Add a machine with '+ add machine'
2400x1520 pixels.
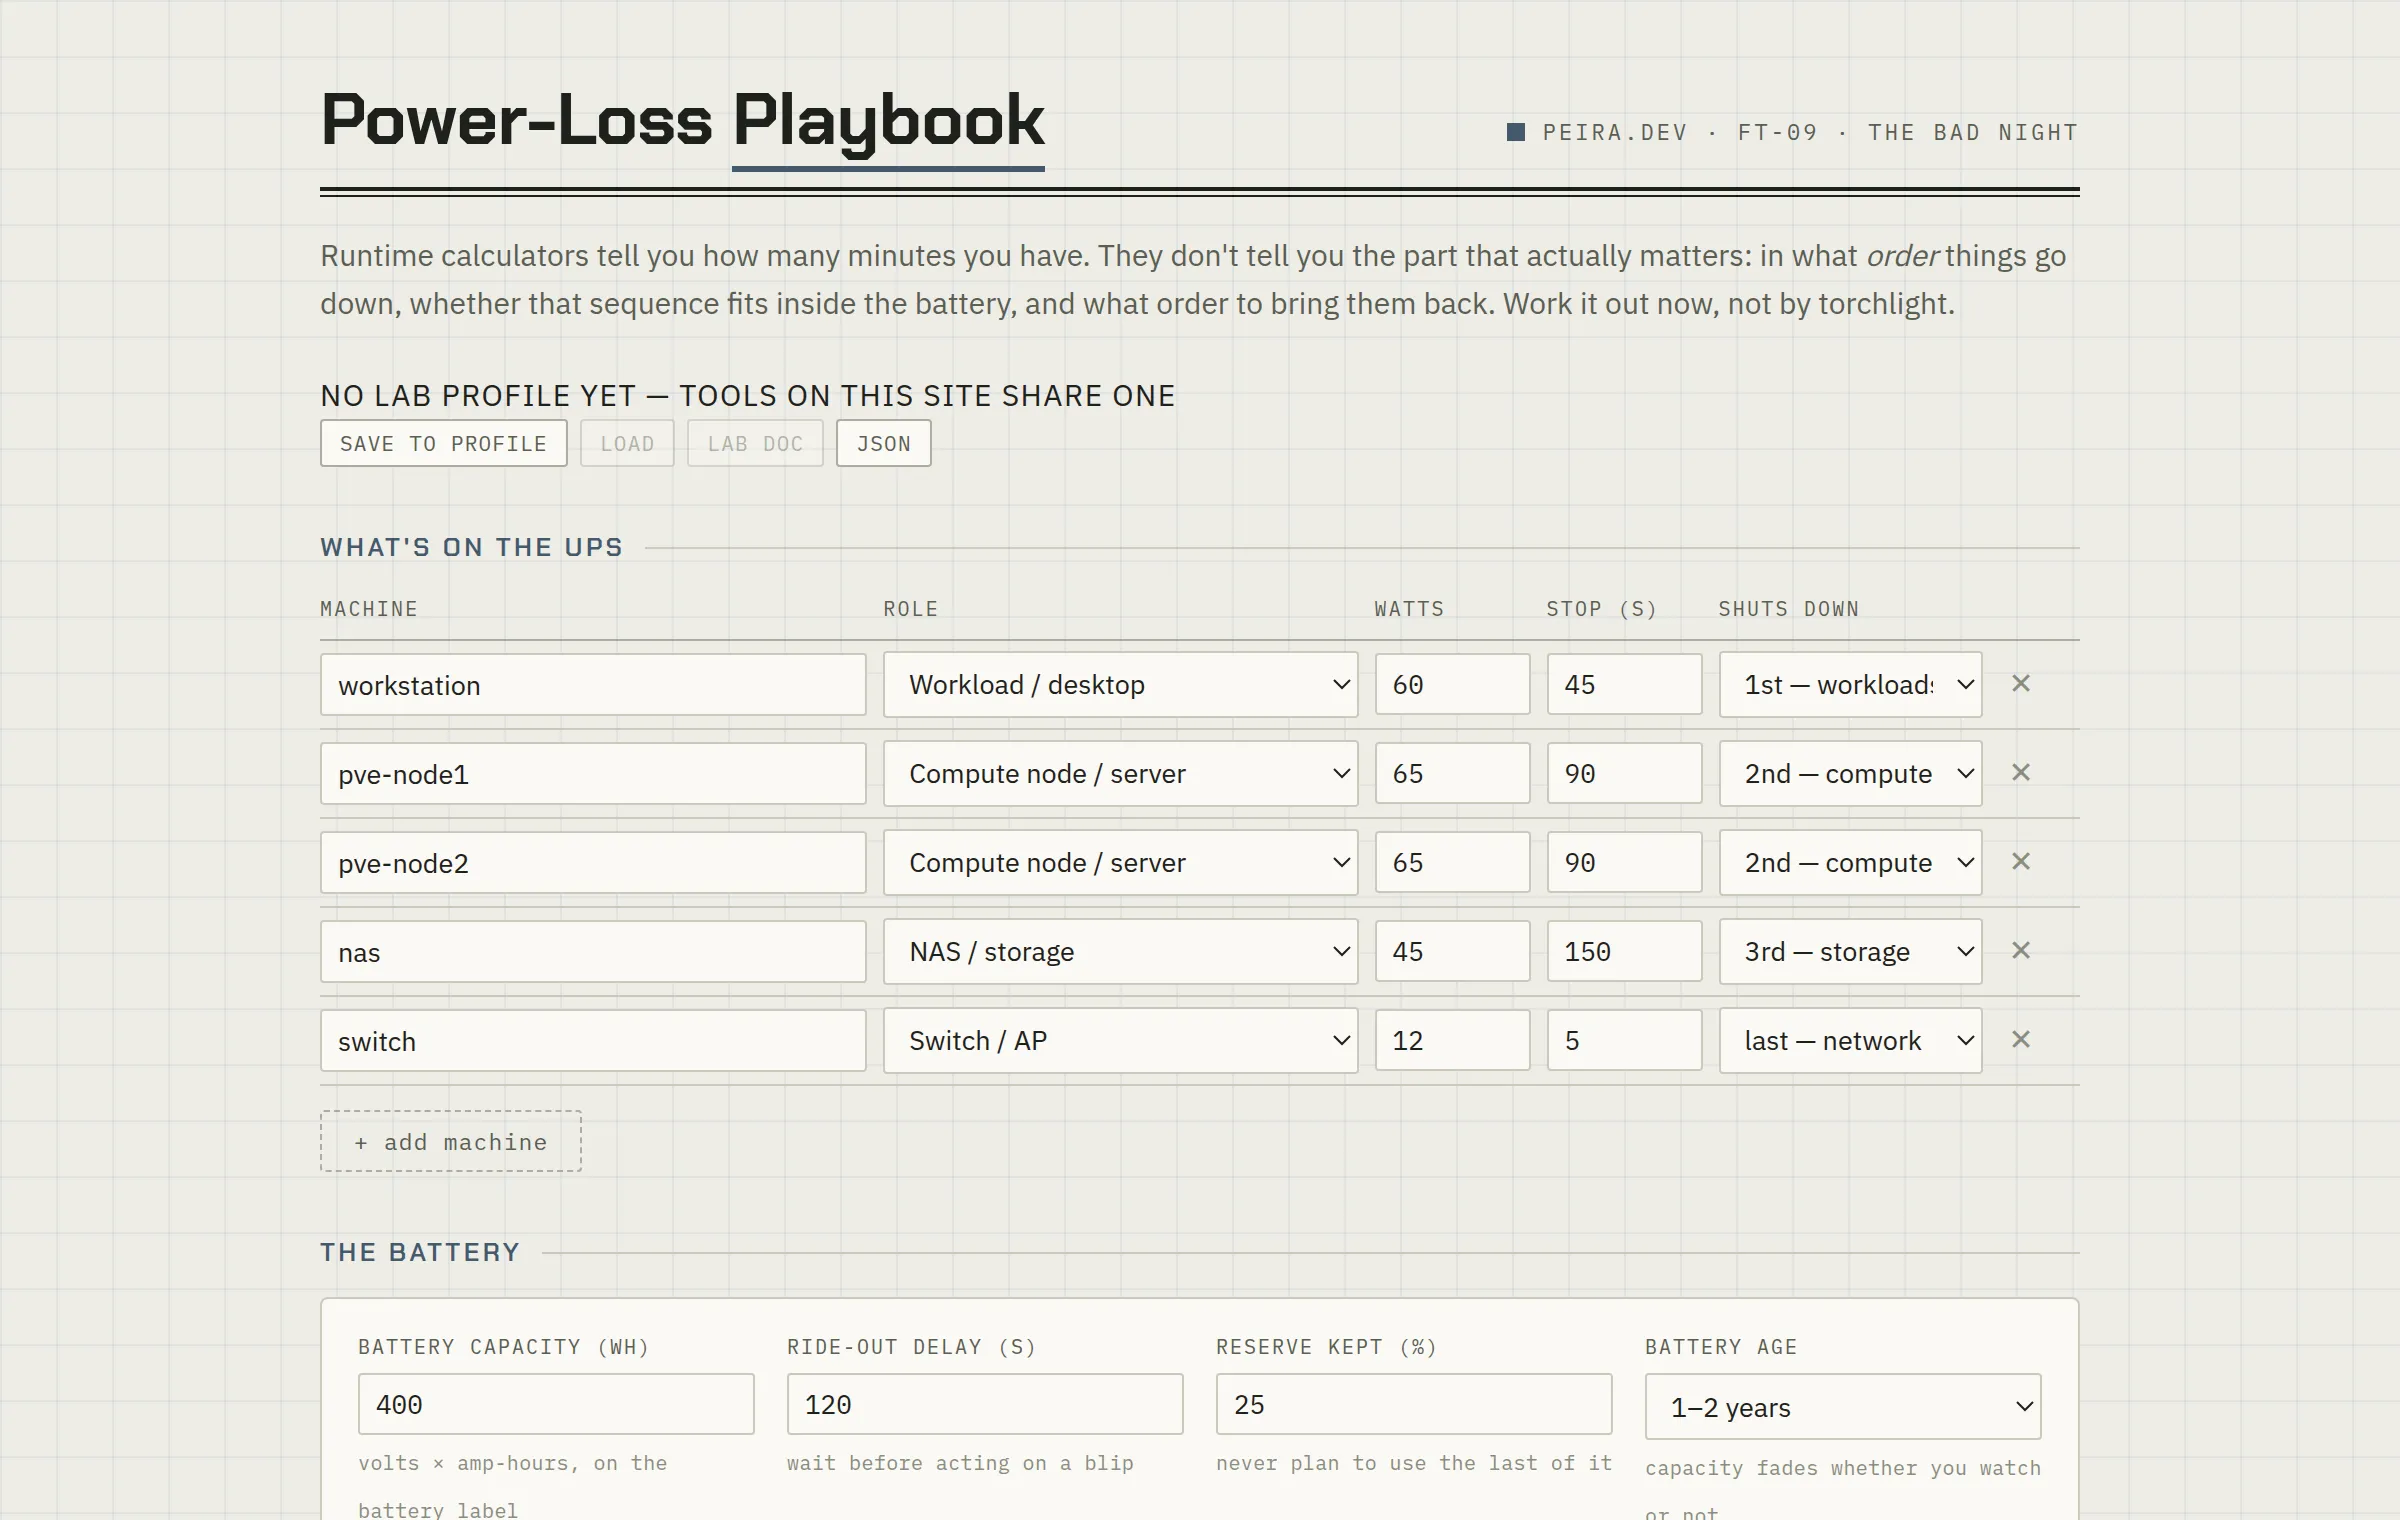click(x=451, y=1141)
